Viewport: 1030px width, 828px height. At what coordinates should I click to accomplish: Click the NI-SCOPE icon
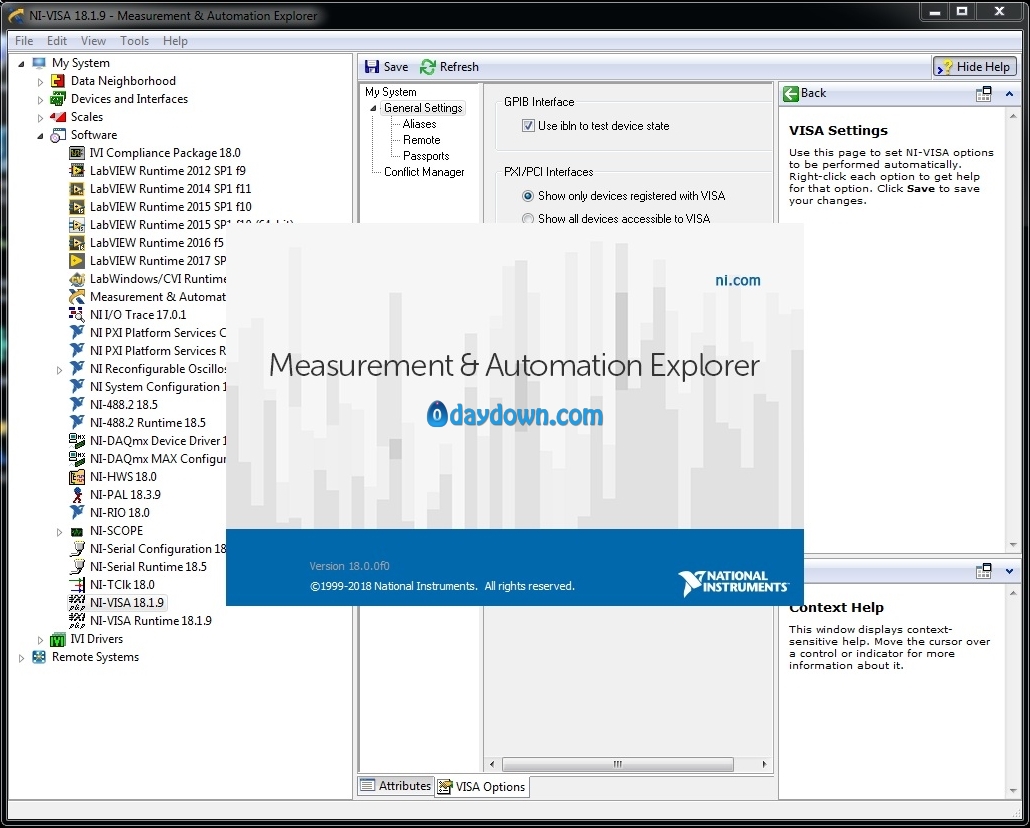77,531
